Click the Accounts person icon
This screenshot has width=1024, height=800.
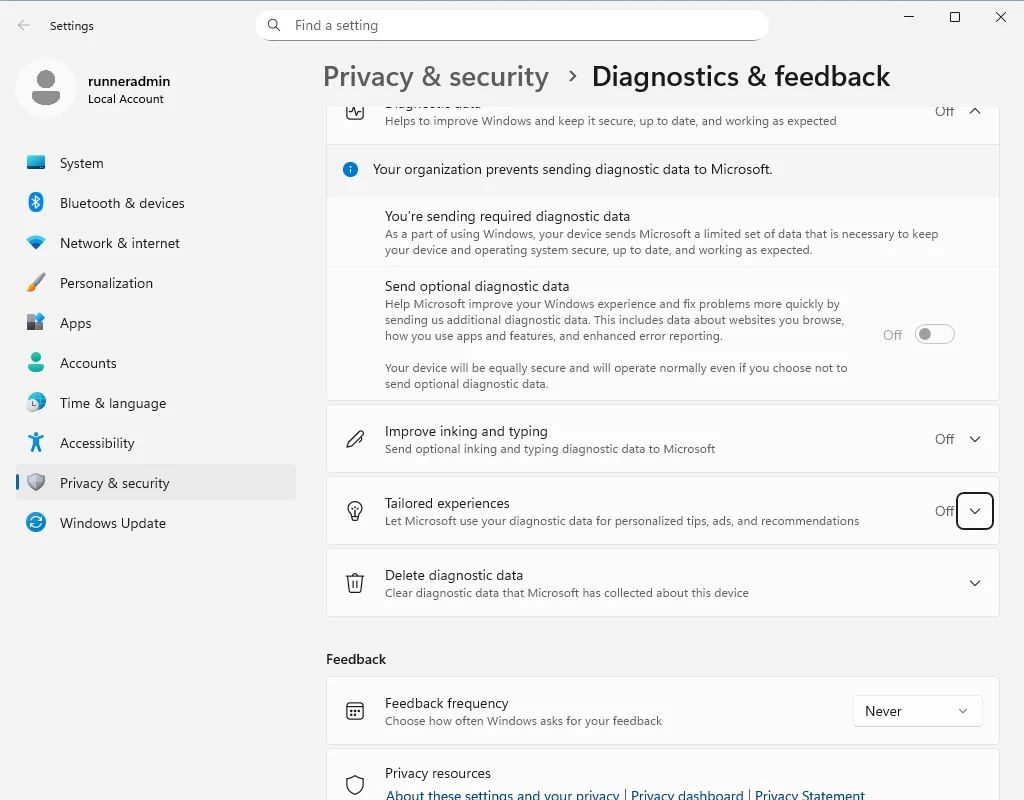36,362
